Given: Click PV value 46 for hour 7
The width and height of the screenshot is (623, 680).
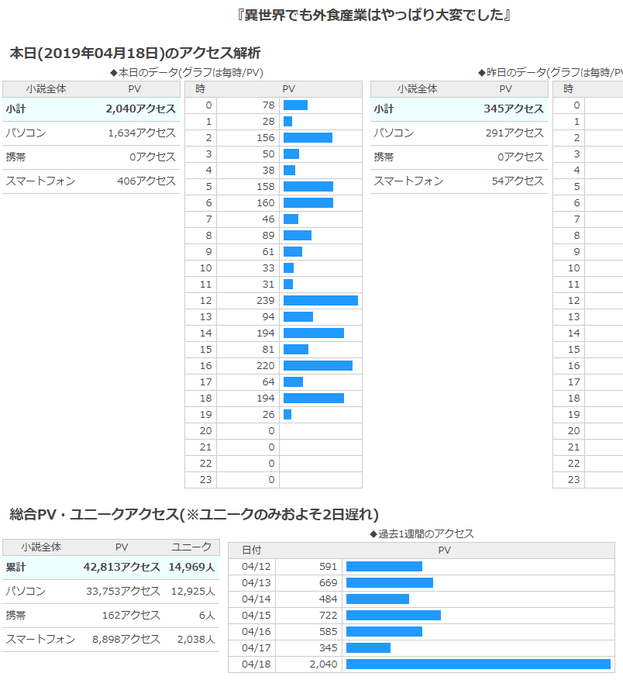Looking at the screenshot, I should pyautogui.click(x=268, y=219).
